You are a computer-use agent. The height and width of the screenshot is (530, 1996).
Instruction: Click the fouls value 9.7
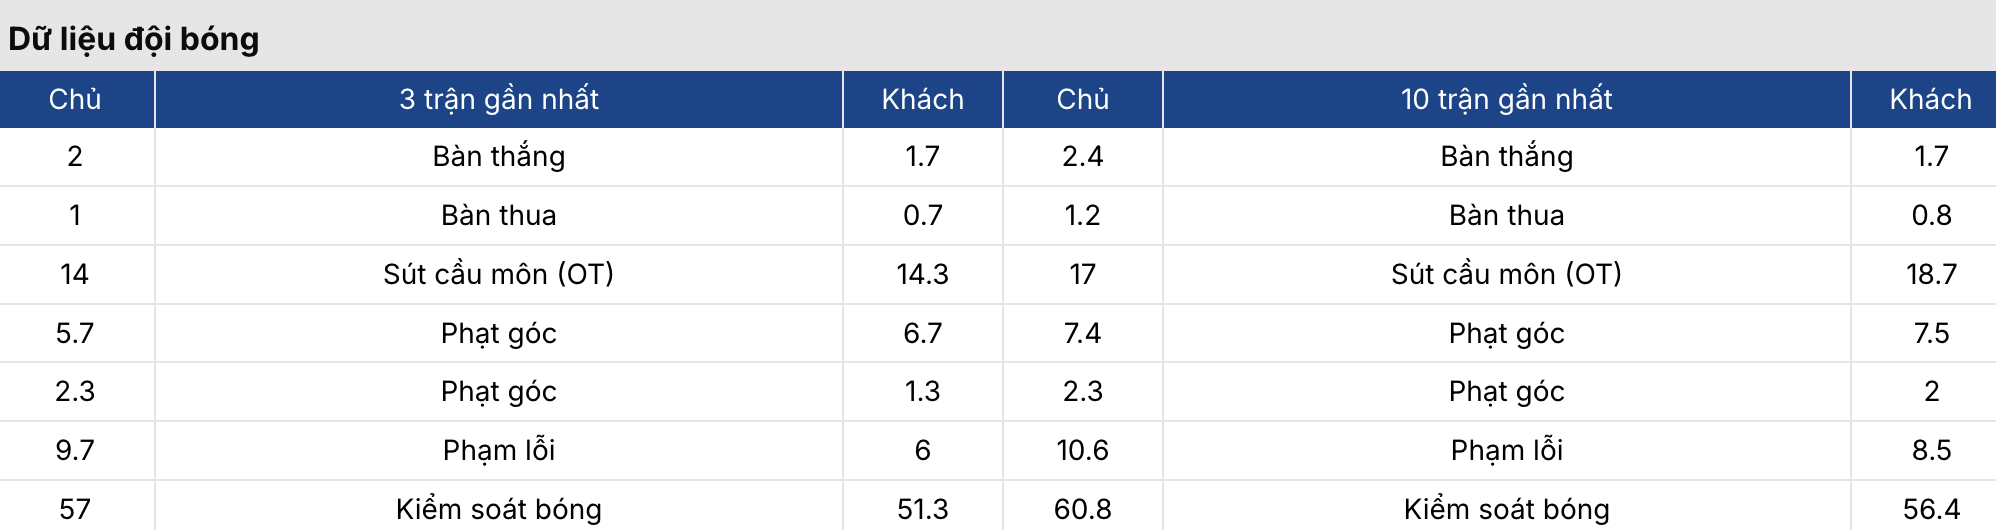[x=75, y=450]
